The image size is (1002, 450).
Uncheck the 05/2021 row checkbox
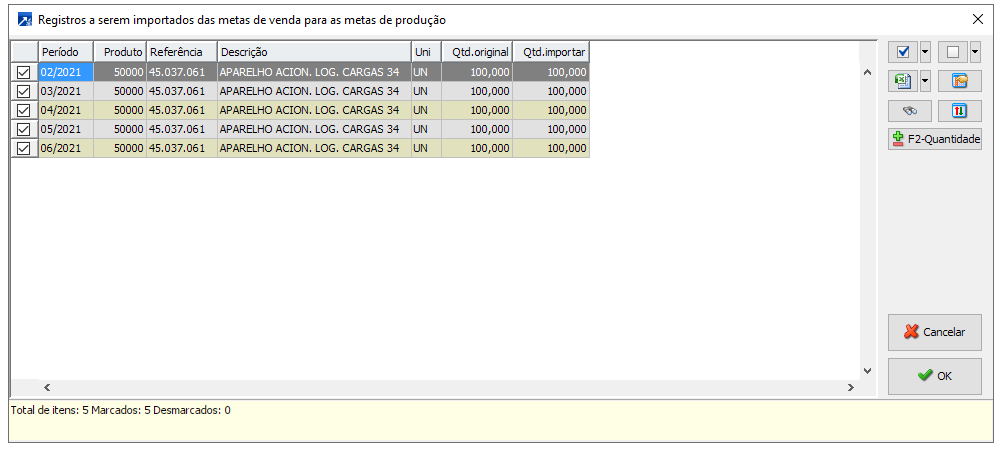tap(24, 129)
